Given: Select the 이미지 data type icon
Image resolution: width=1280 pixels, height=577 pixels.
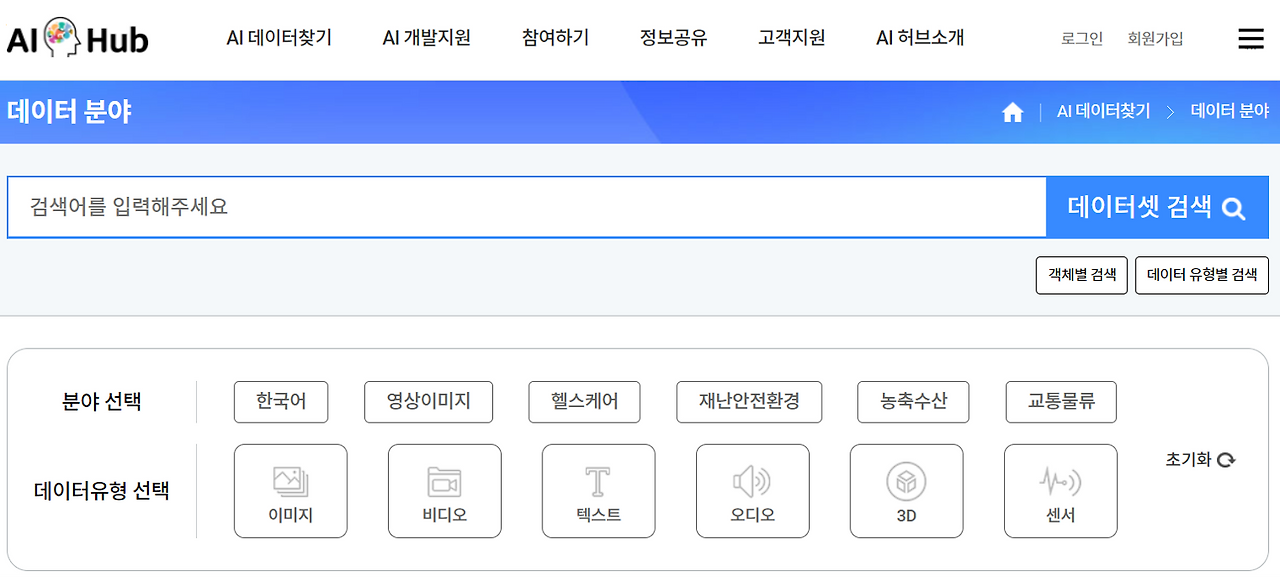Looking at the screenshot, I should [x=290, y=490].
